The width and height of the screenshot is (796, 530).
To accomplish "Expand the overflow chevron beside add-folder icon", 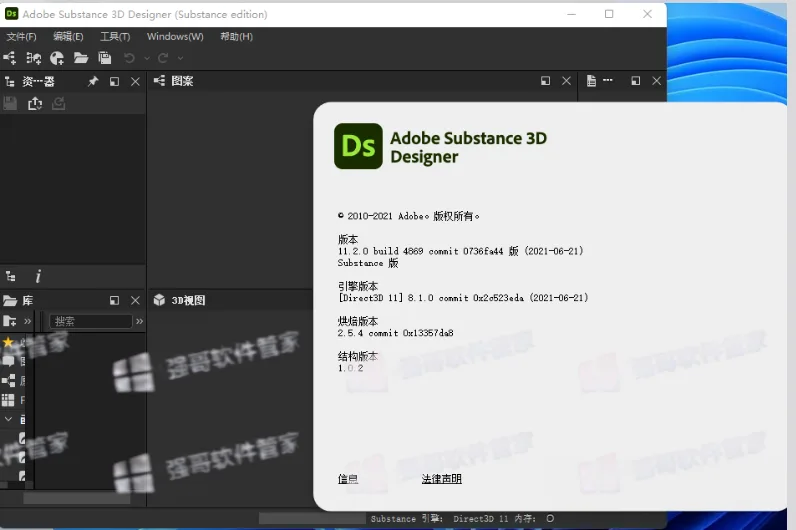I will (x=27, y=321).
